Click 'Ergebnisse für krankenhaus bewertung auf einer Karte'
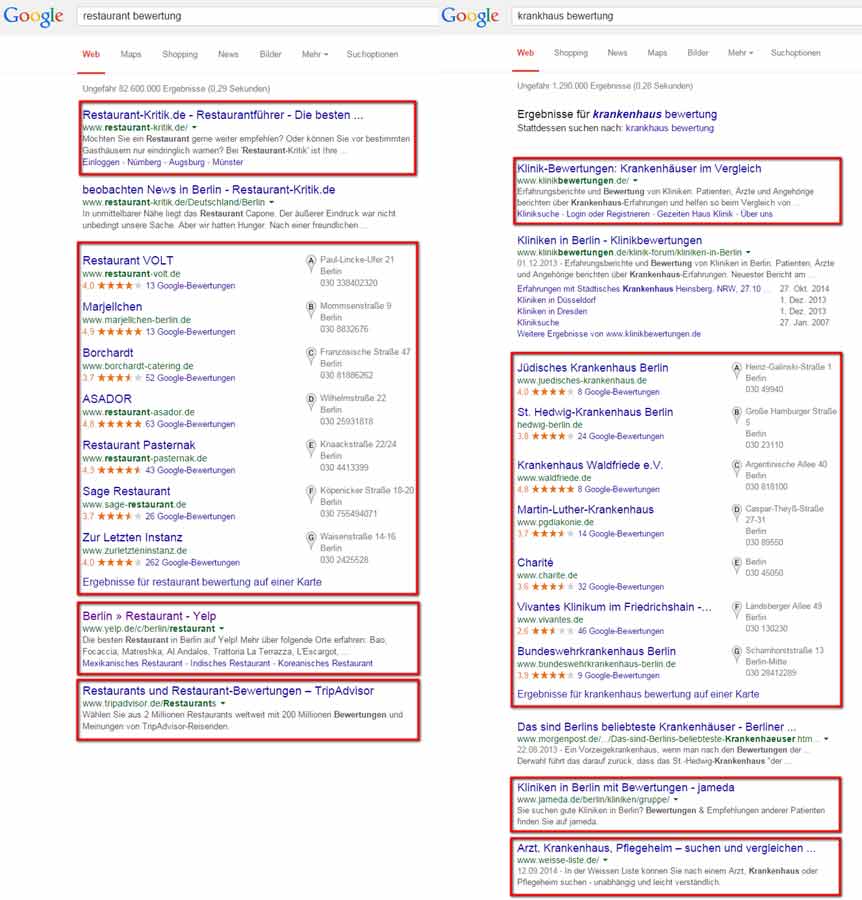Viewport: 862px width, 900px height. coord(638,694)
